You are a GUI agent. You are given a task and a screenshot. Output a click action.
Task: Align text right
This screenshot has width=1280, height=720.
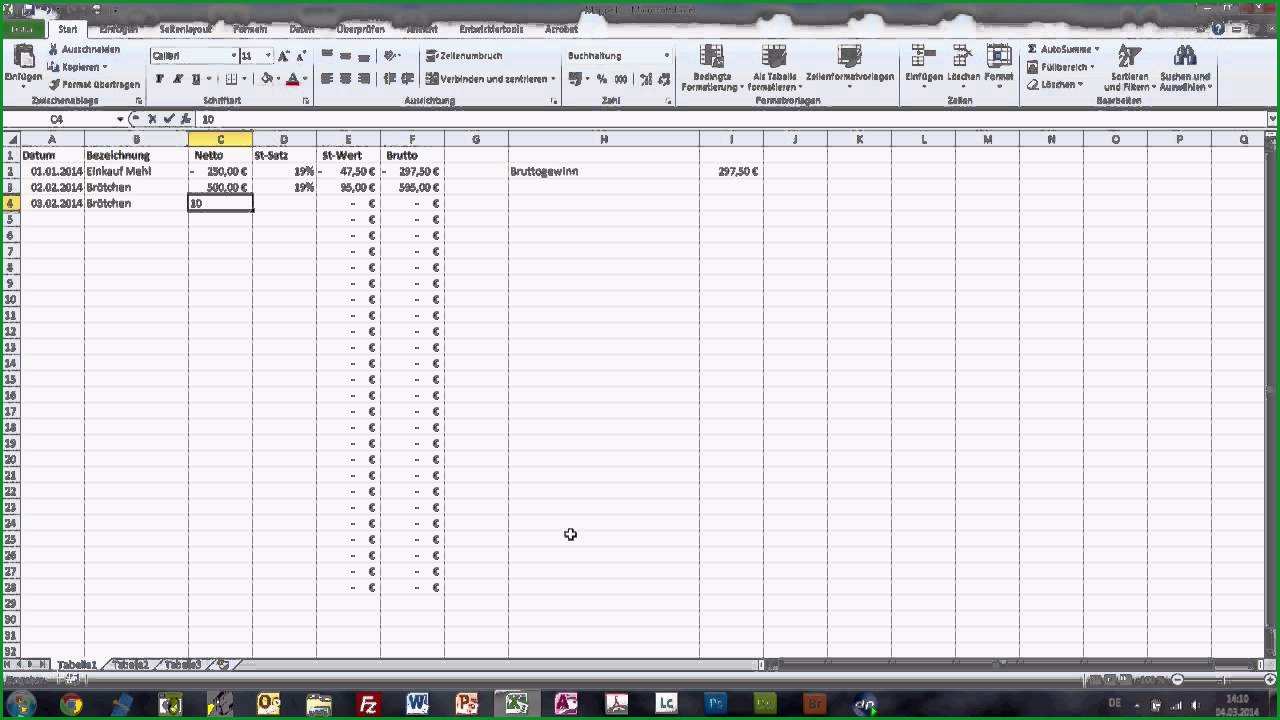point(364,79)
